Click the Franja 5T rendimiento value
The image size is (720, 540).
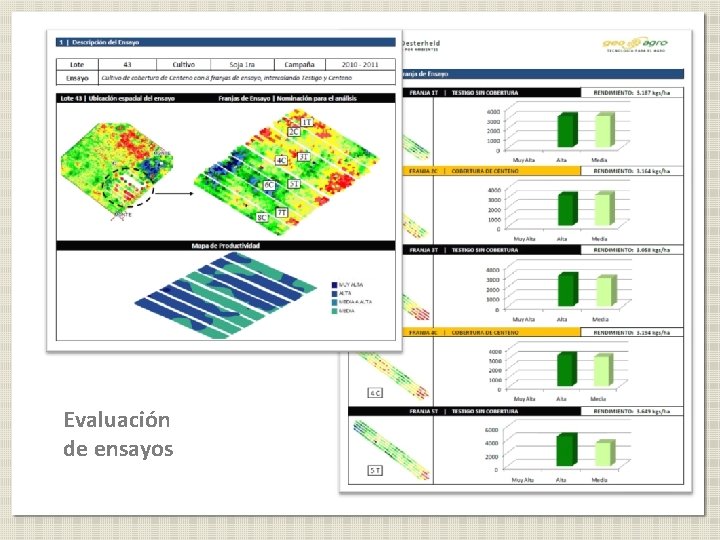pyautogui.click(x=631, y=411)
